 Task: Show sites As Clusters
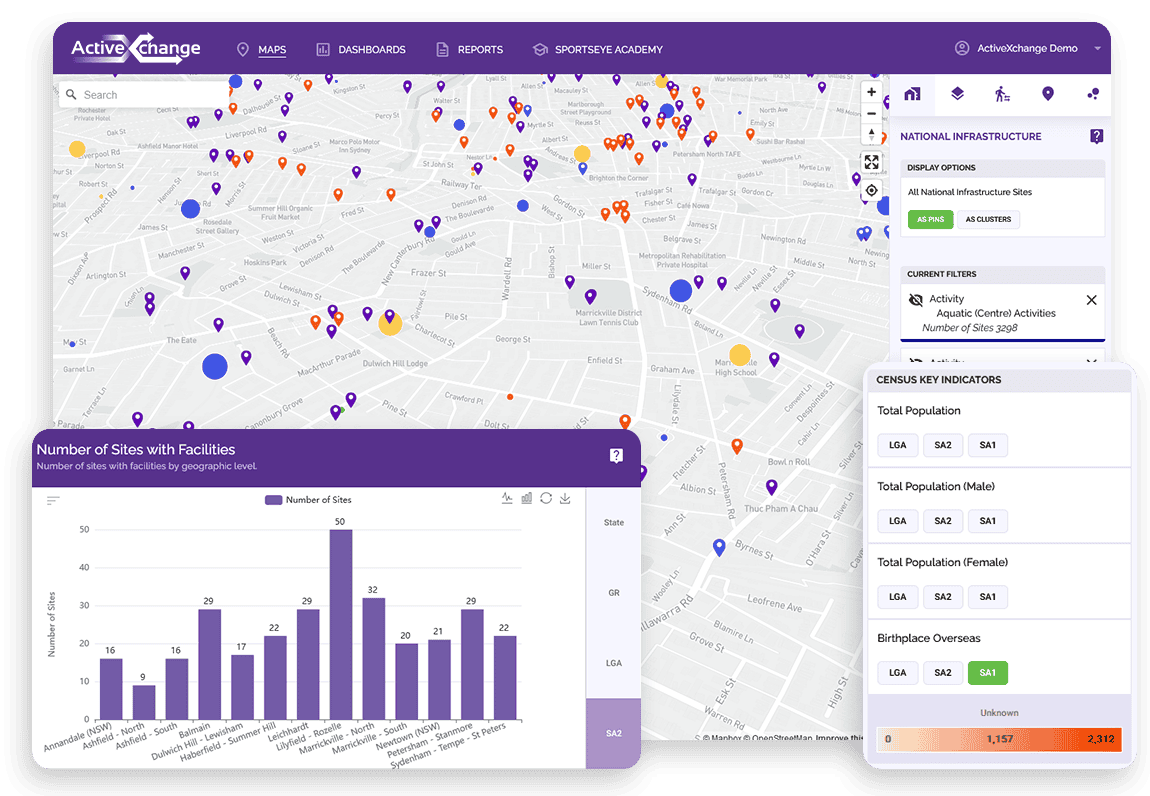pyautogui.click(x=988, y=219)
